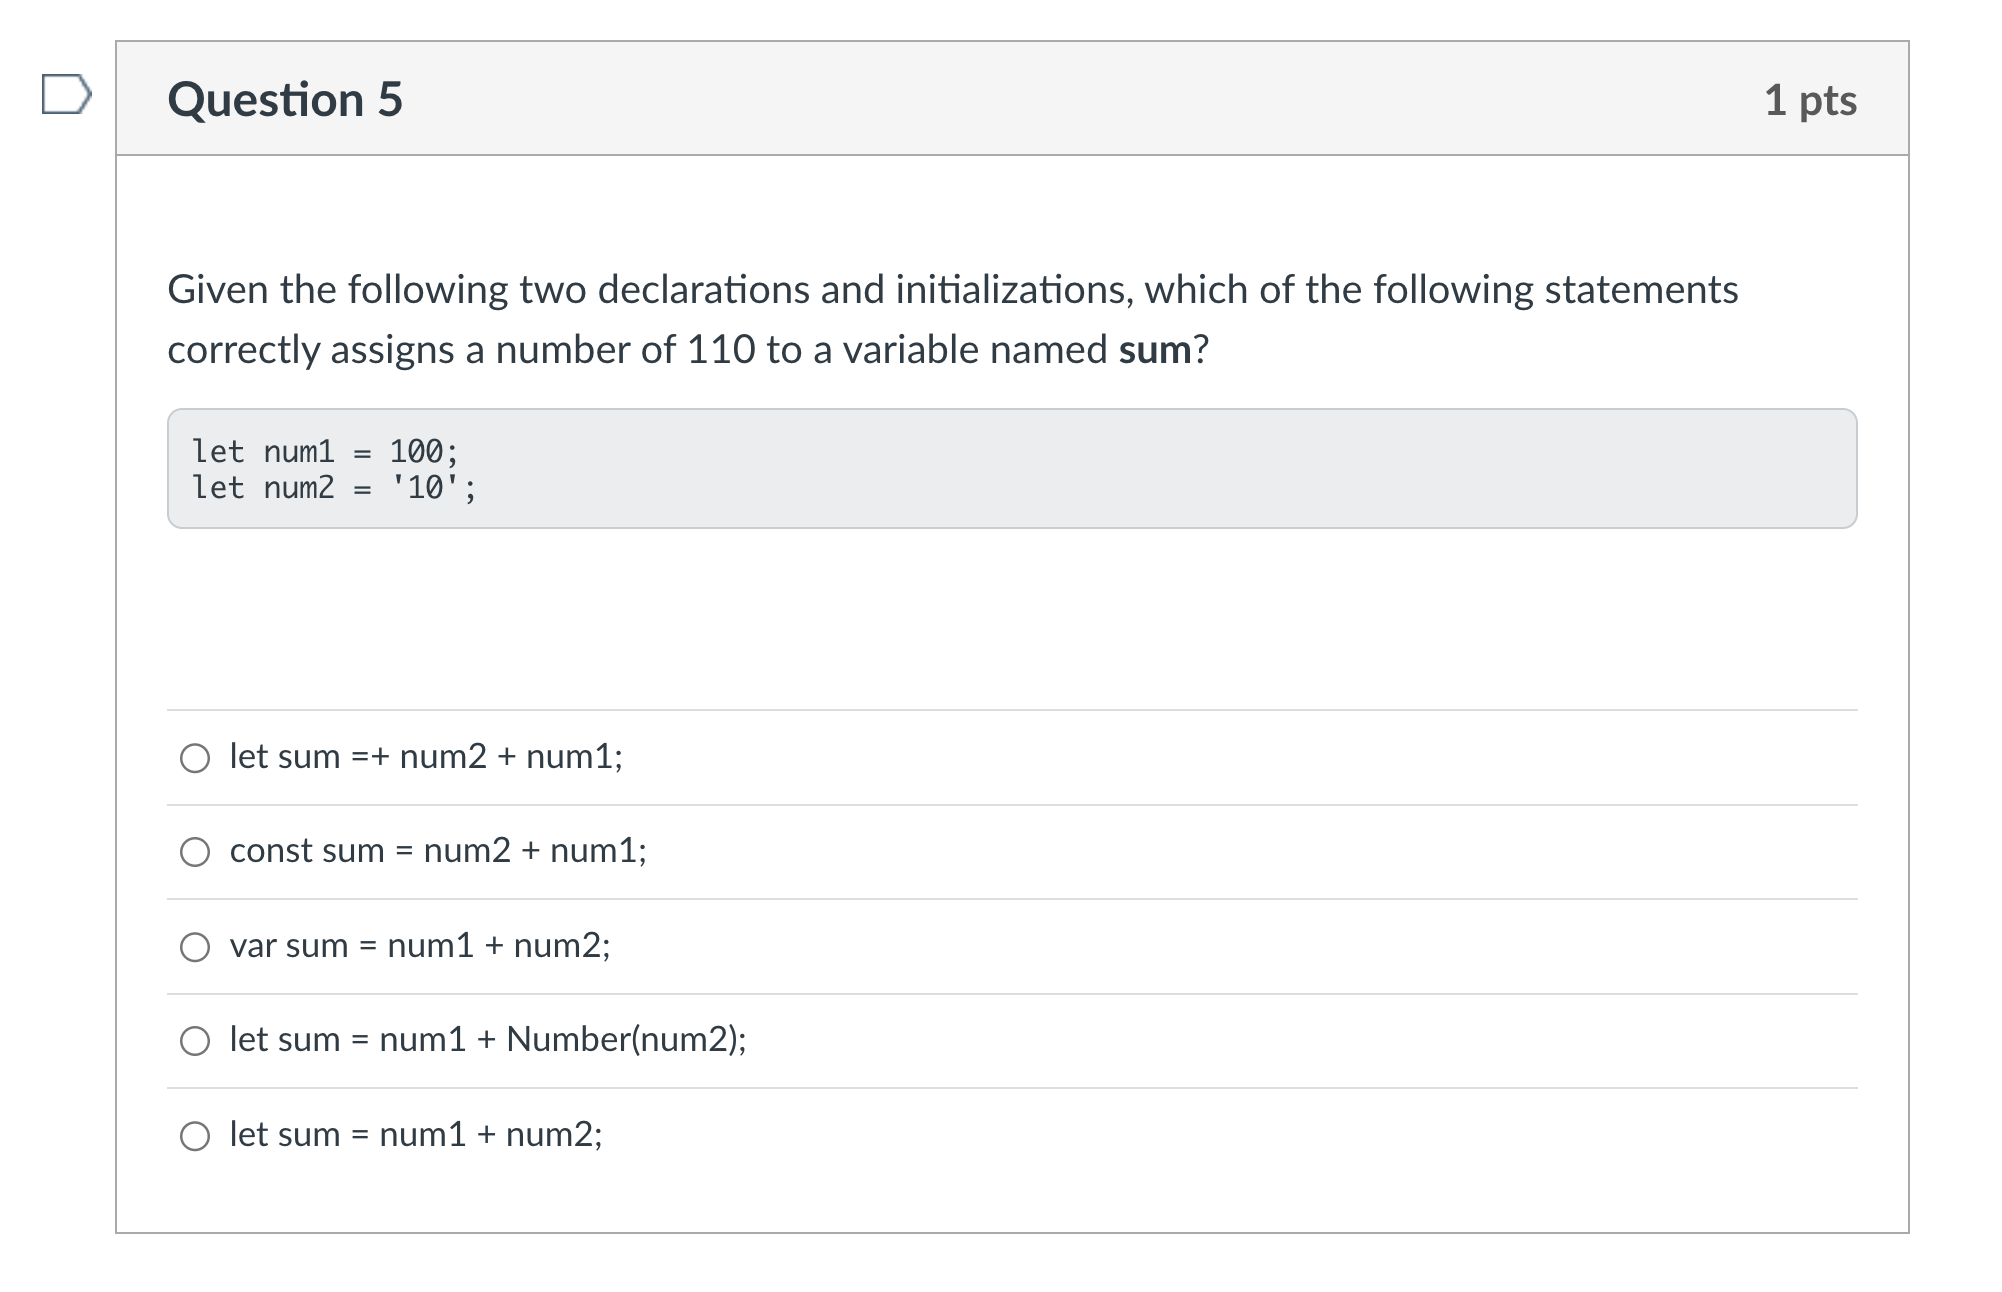This screenshot has height=1292, width=2002.
Task: Select the 'num1 + Number(num2)' radio button
Action: click(x=195, y=1041)
